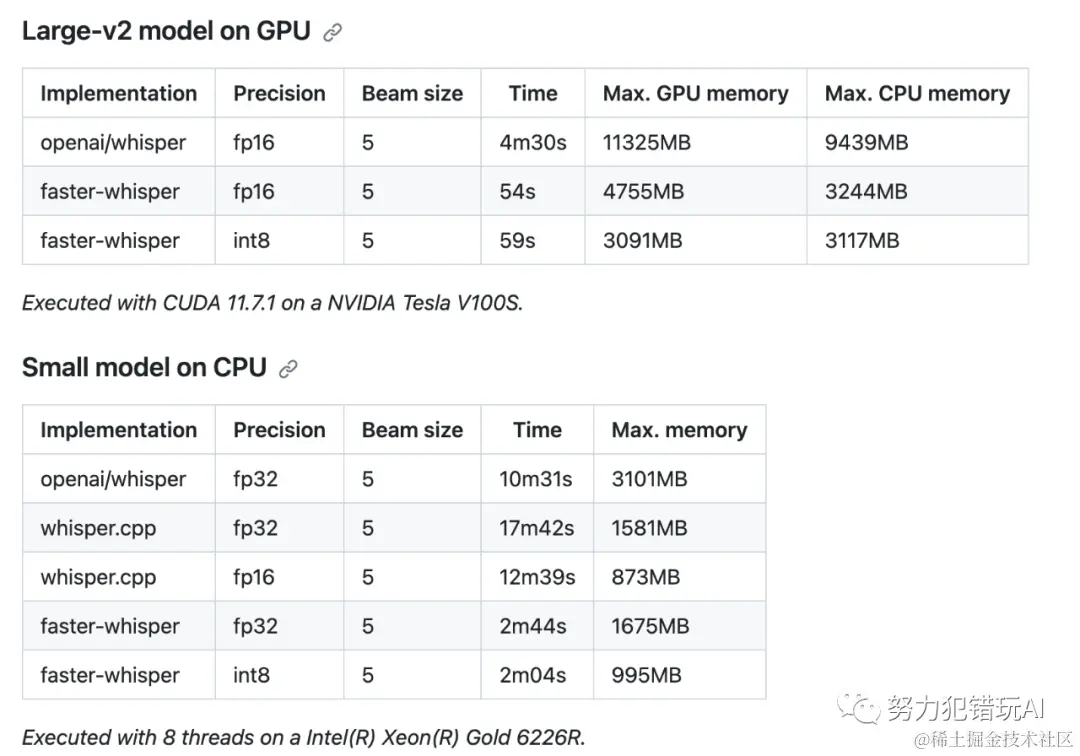The height and width of the screenshot is (756, 1080).
Task: Select the Max. memory header in CPU table
Action: pos(679,430)
